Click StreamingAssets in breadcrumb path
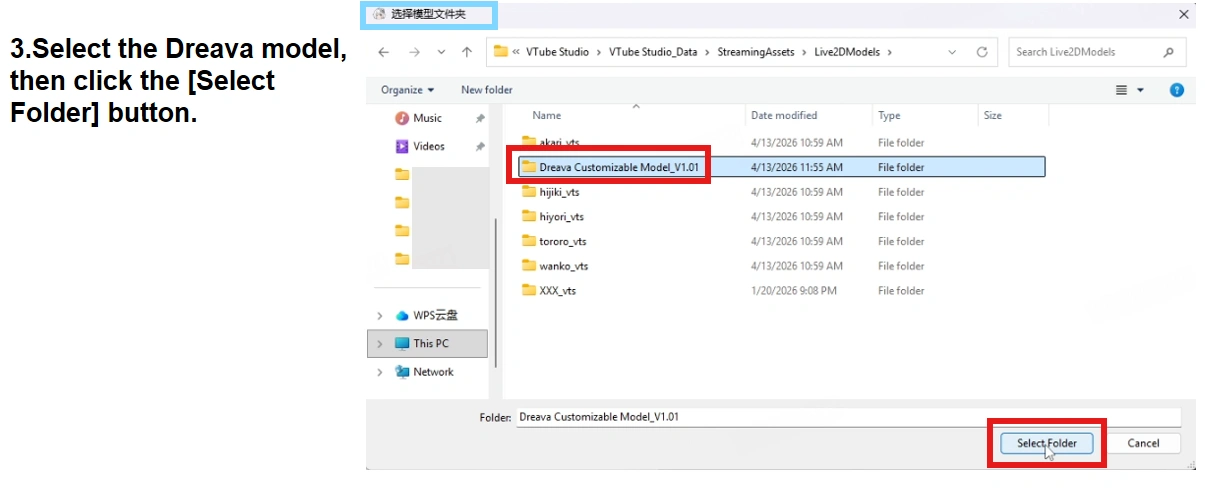 (755, 52)
